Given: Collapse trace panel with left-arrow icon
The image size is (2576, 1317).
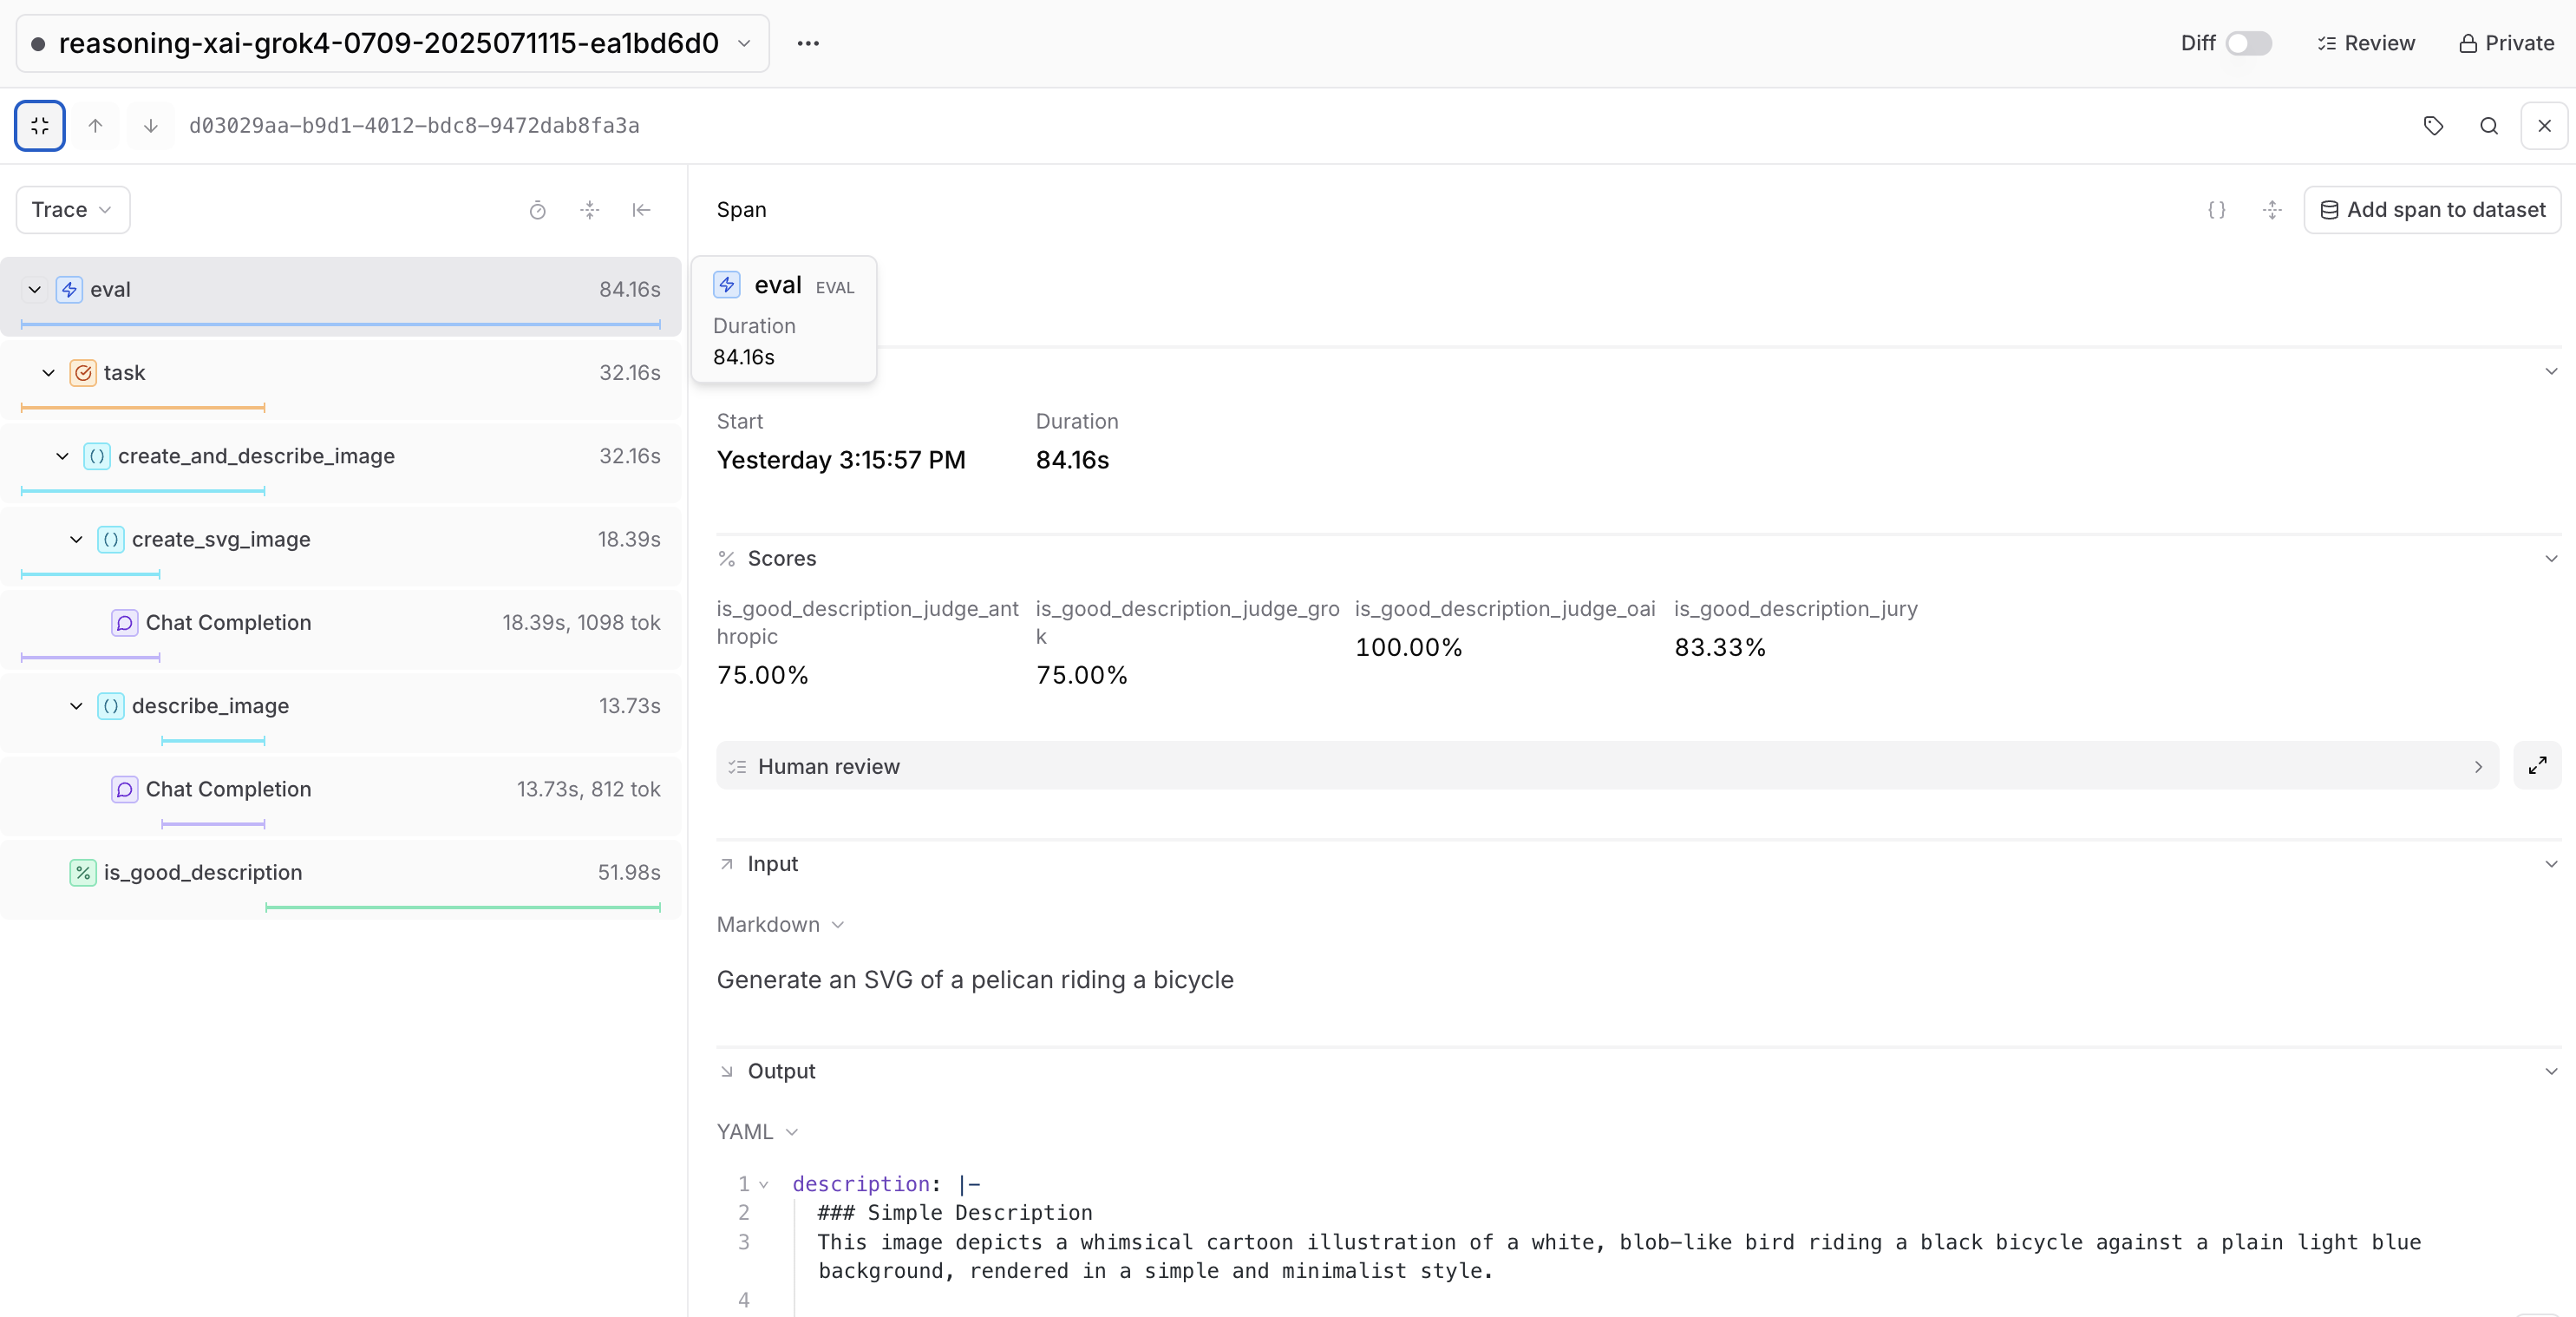Looking at the screenshot, I should click(641, 210).
